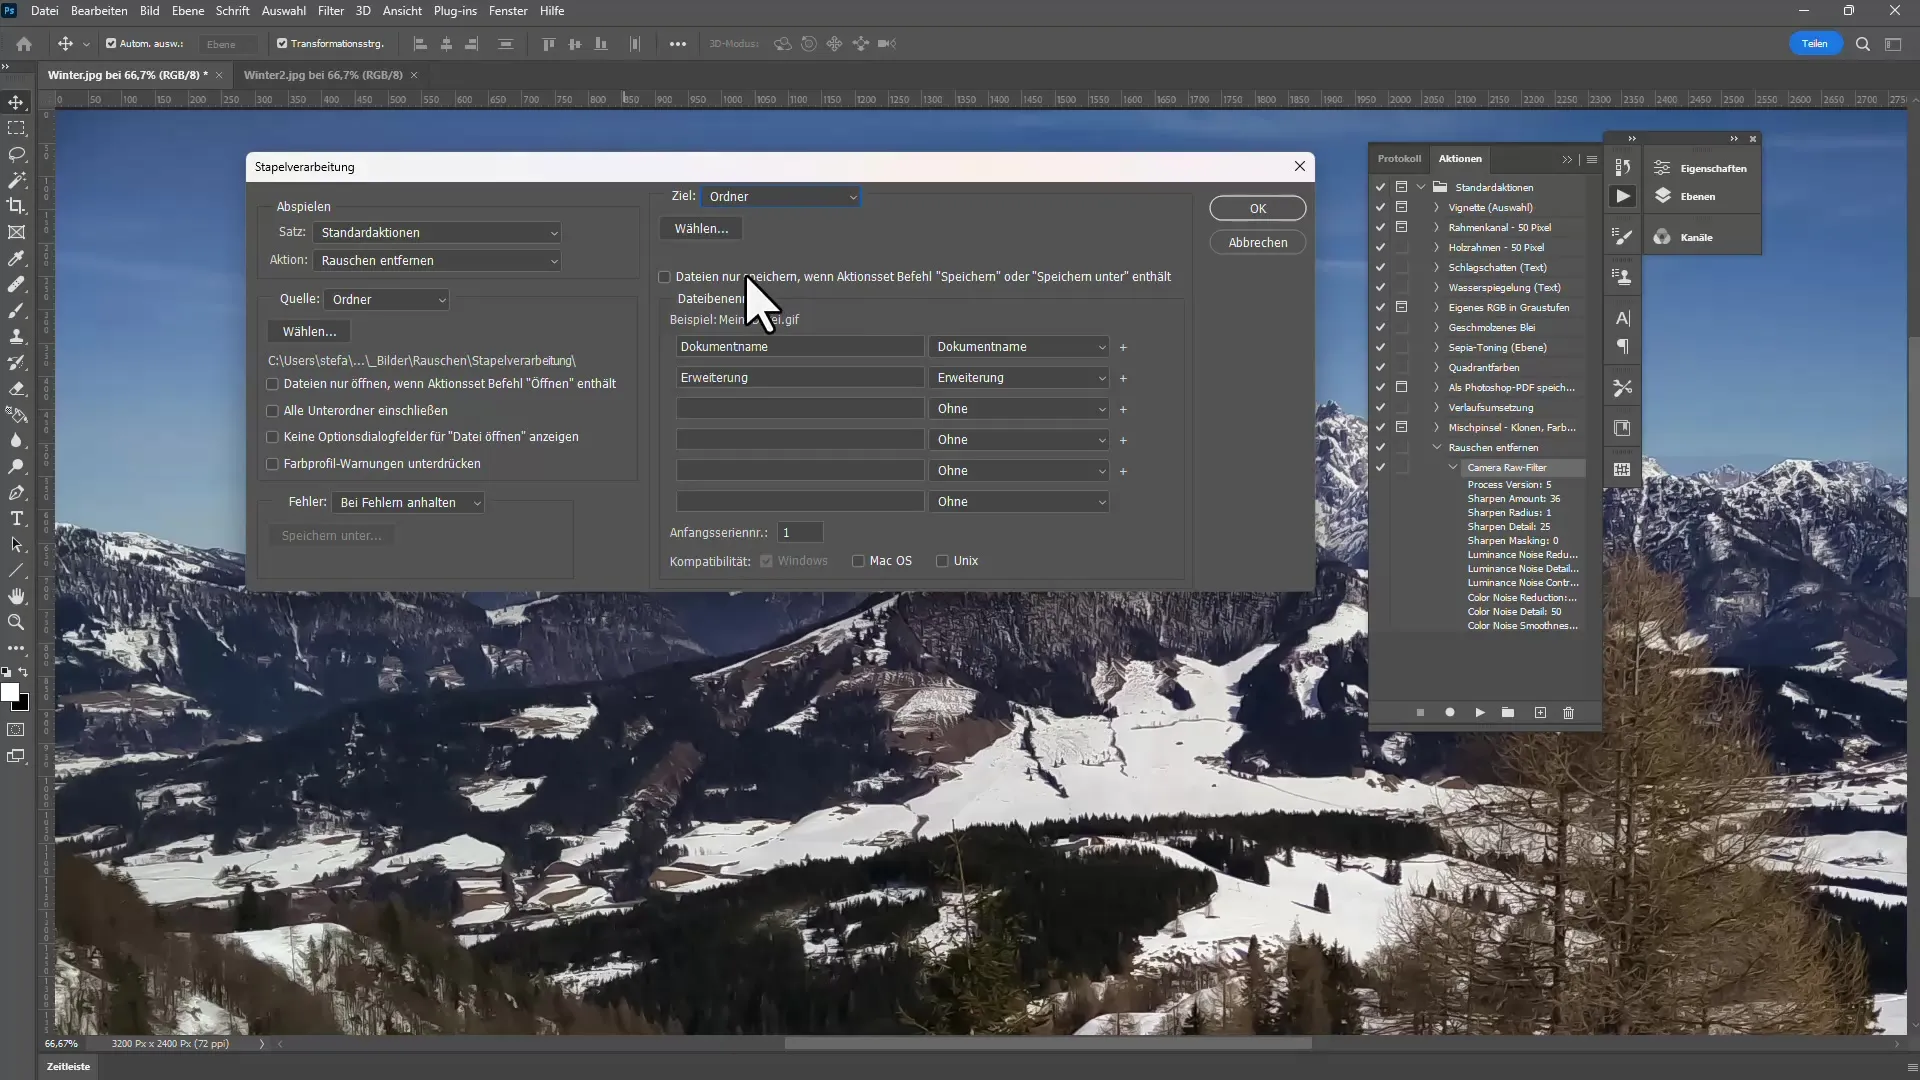Screen dimensions: 1920x1080
Task: Click play button in Actions panel
Action: point(1480,712)
